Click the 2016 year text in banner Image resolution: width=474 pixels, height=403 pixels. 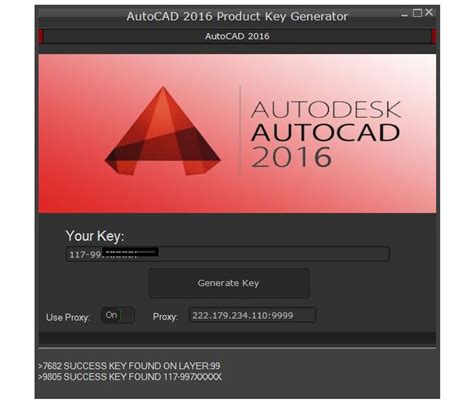click(292, 157)
